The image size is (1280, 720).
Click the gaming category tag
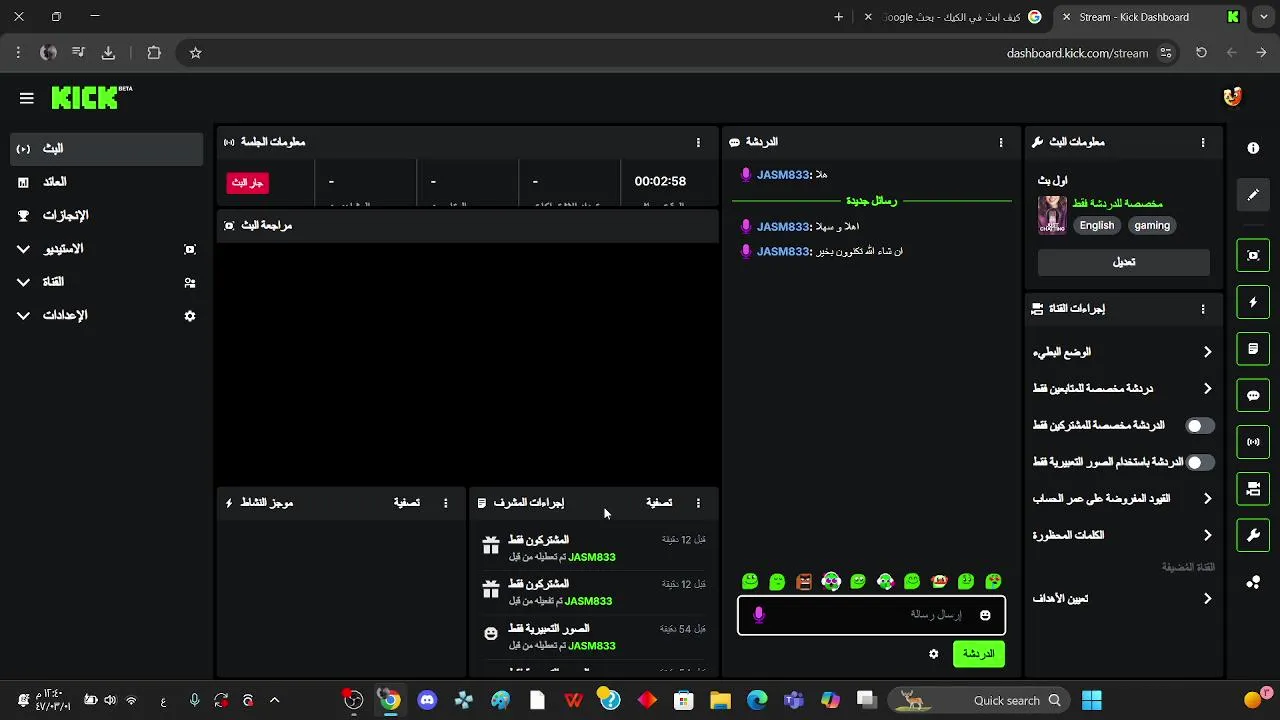pyautogui.click(x=1152, y=226)
